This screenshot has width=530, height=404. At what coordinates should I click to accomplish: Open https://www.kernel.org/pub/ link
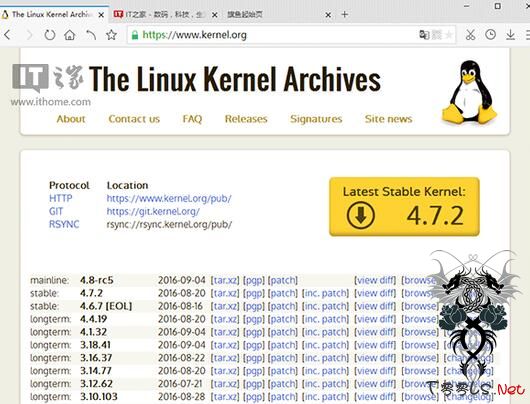pyautogui.click(x=169, y=198)
